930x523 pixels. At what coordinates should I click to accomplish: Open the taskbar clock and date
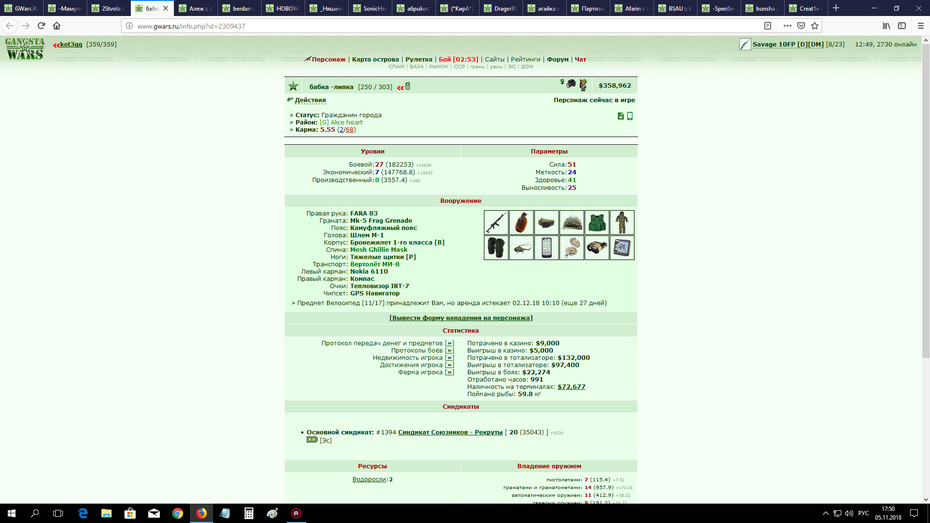888,514
